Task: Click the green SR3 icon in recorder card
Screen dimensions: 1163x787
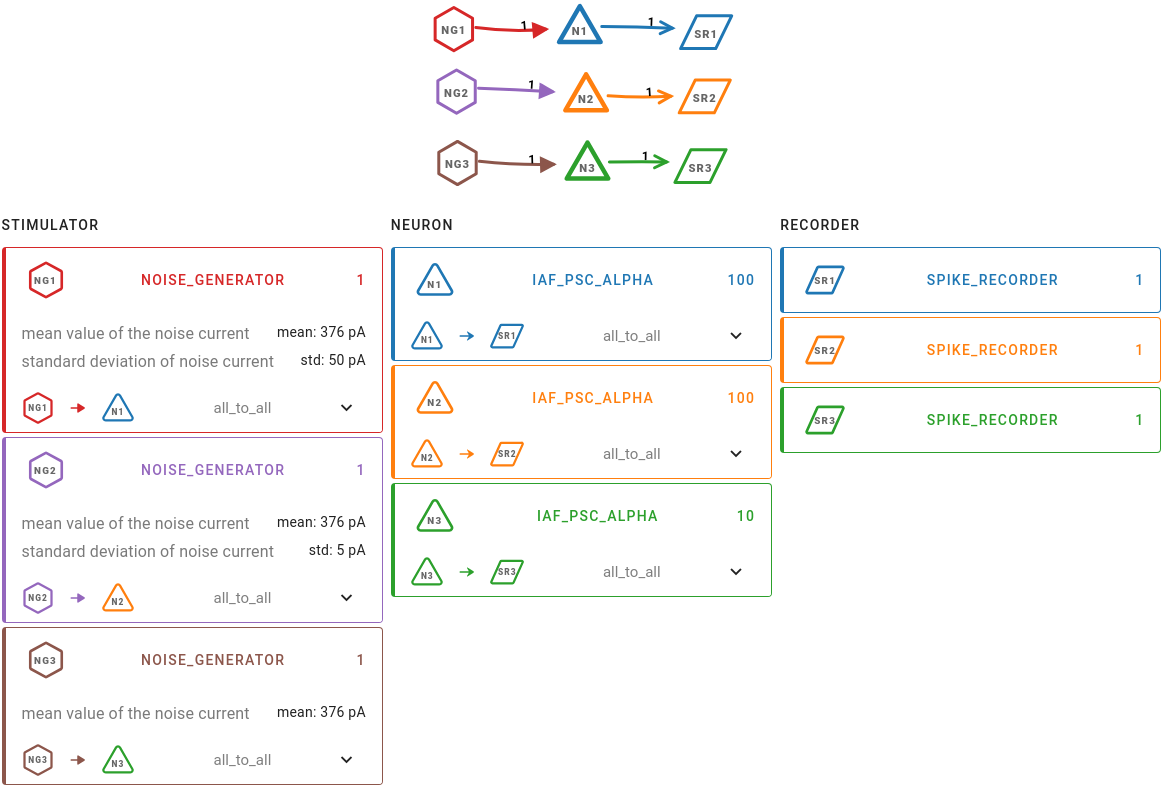Action: click(825, 420)
